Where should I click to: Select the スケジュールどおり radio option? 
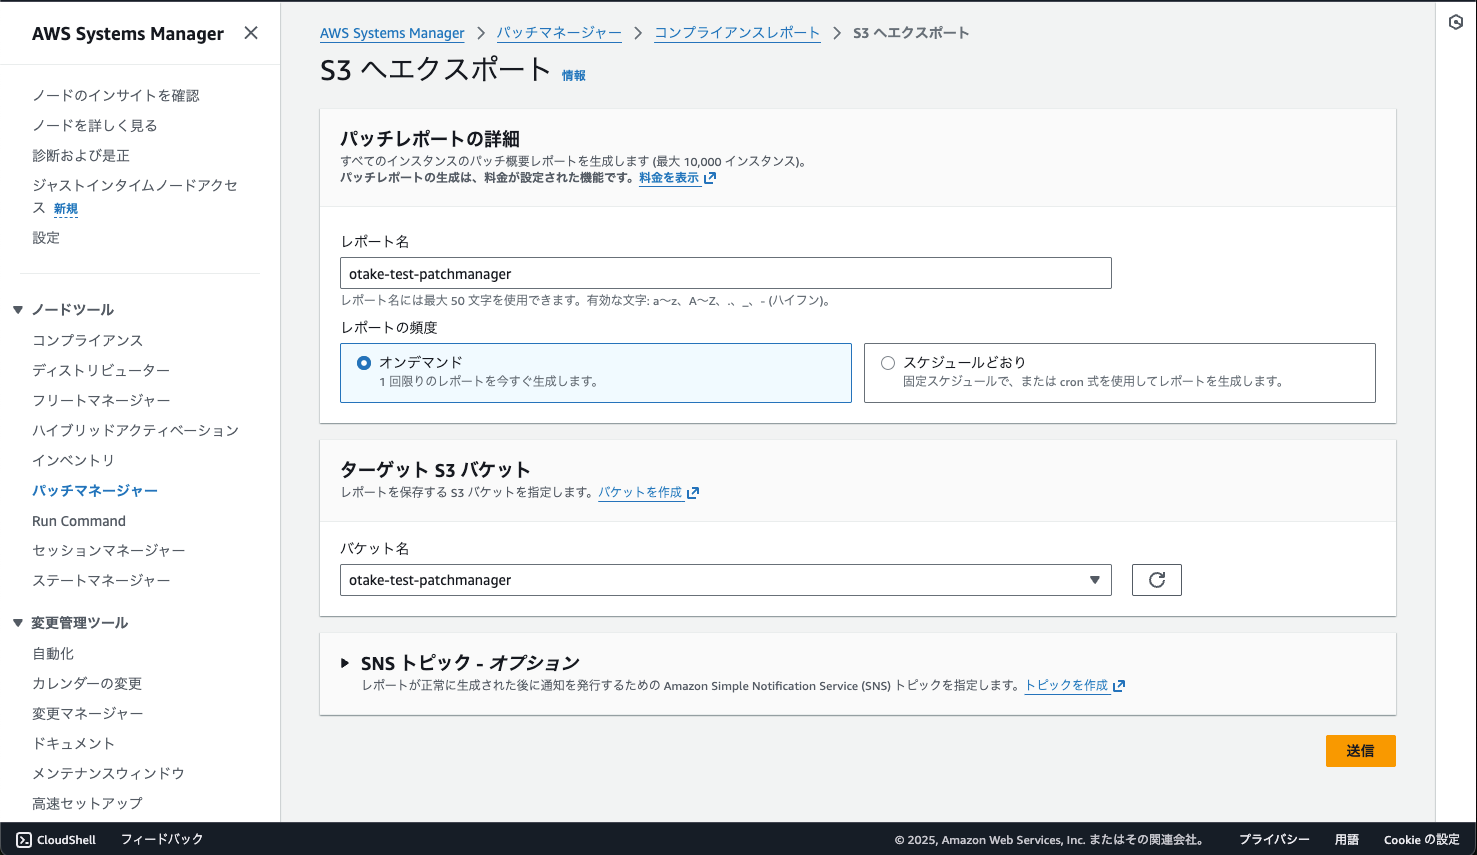click(x=888, y=363)
